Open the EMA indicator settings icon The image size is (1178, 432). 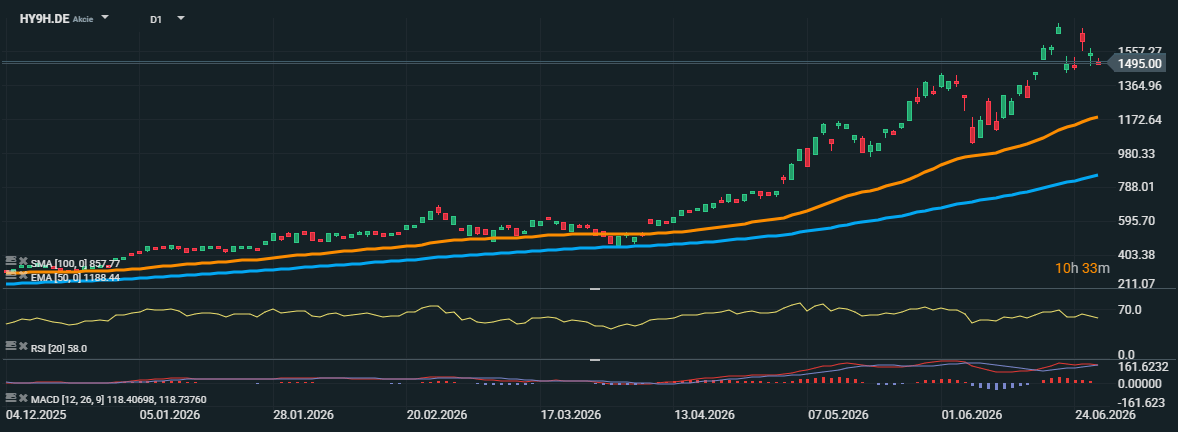11,276
